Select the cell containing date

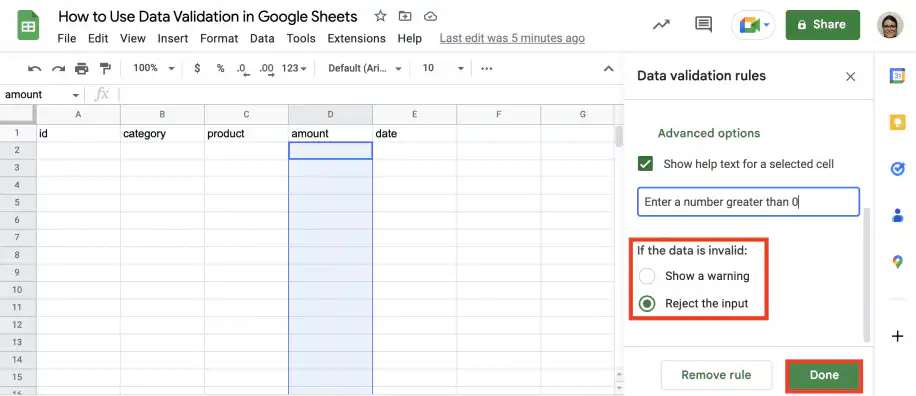click(414, 133)
